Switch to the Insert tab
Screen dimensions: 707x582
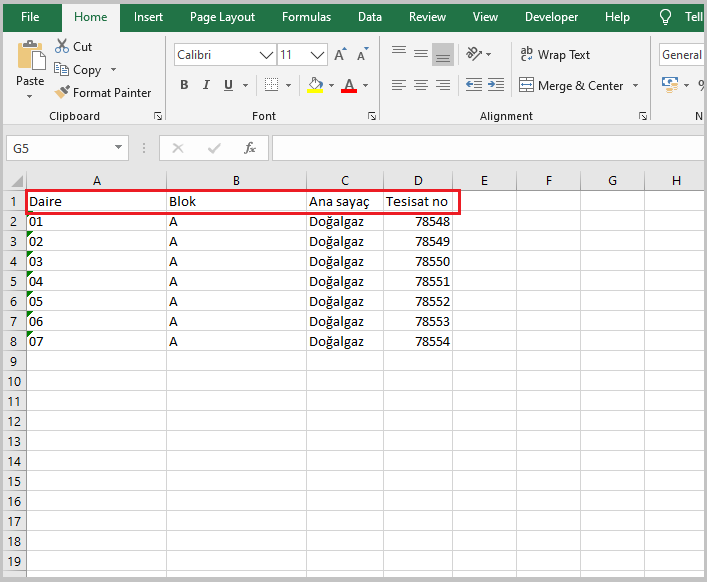click(148, 17)
